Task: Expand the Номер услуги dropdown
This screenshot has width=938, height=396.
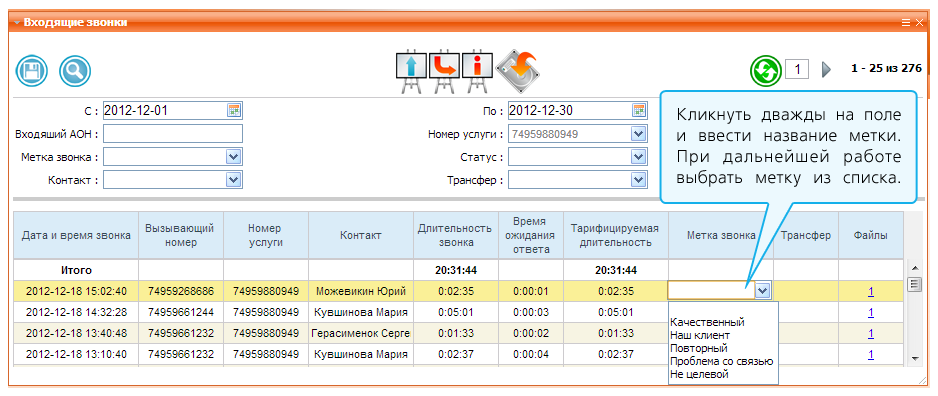Action: click(x=638, y=134)
